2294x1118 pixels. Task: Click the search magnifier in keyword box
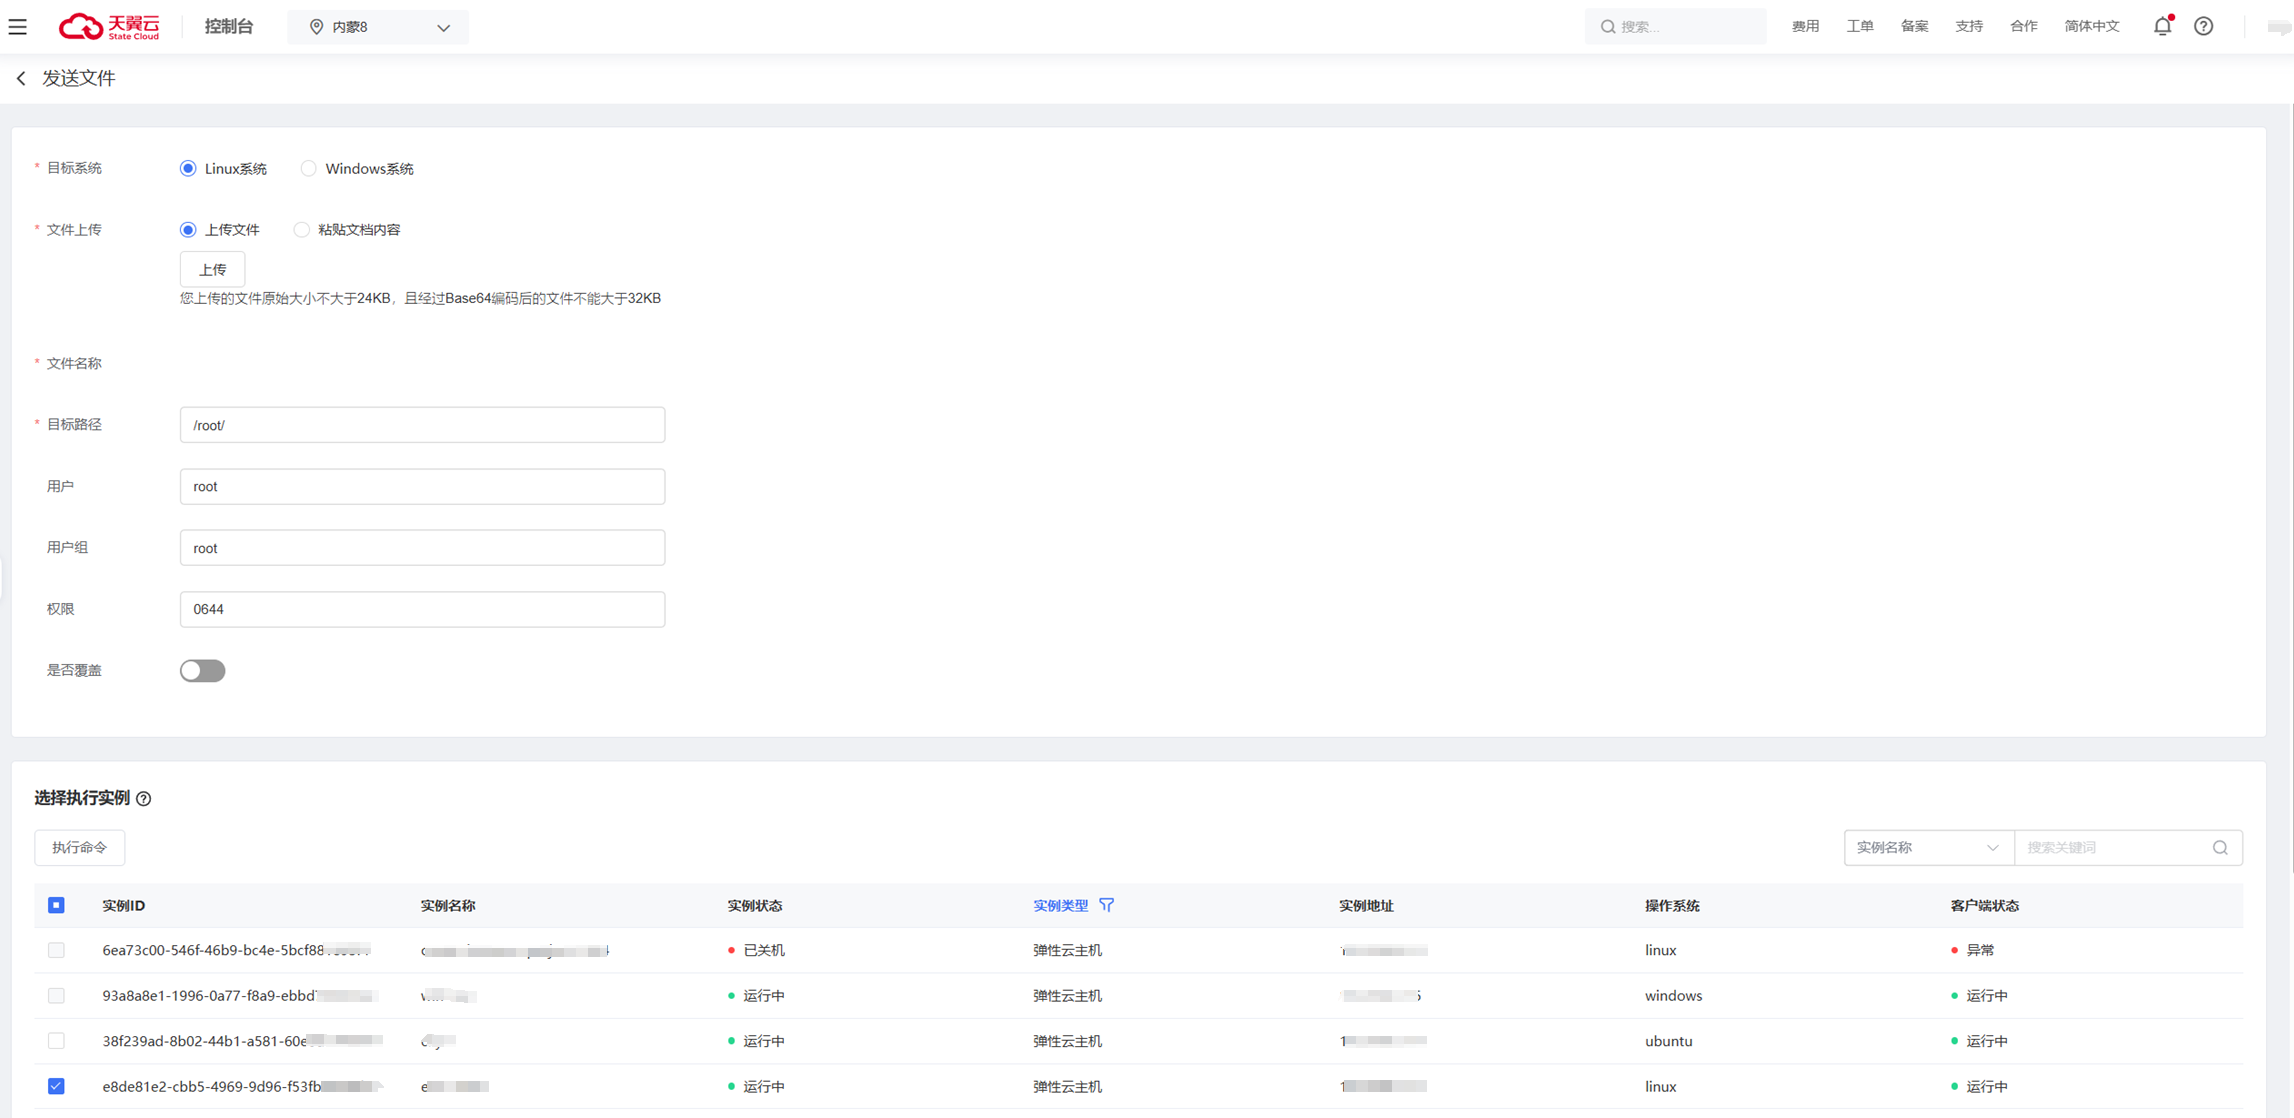(2220, 848)
